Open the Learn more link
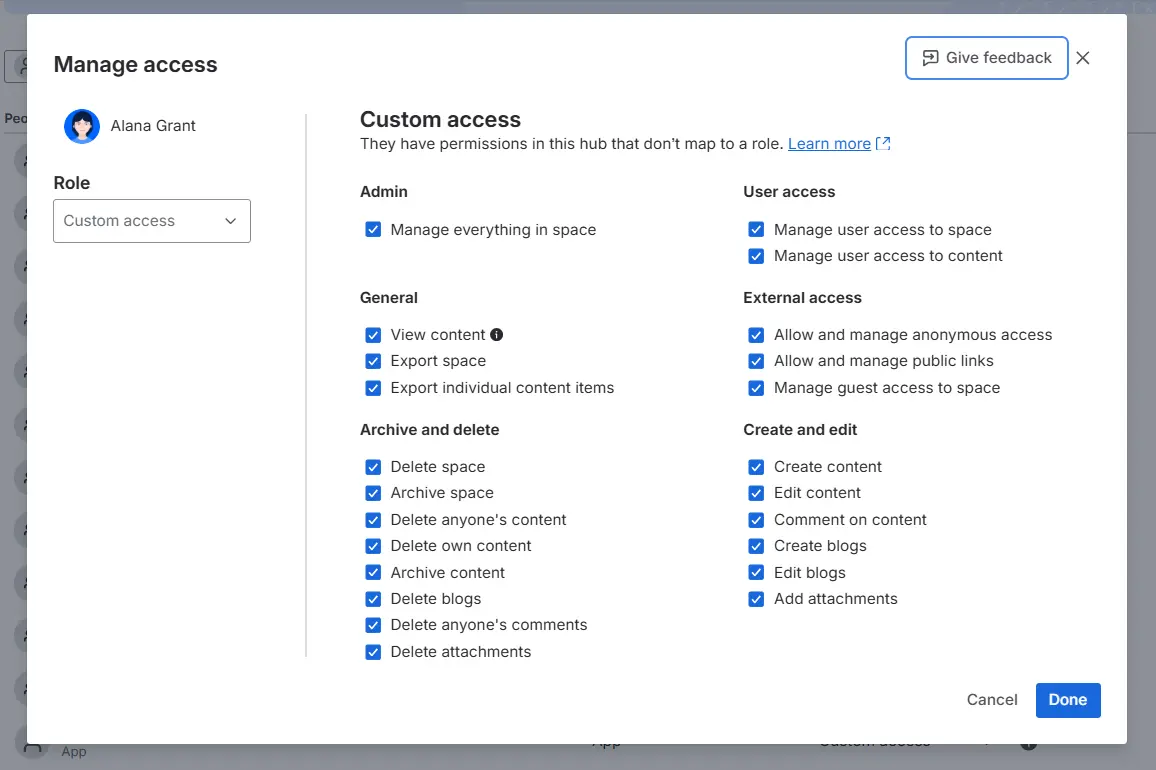The height and width of the screenshot is (770, 1156). pyautogui.click(x=829, y=144)
